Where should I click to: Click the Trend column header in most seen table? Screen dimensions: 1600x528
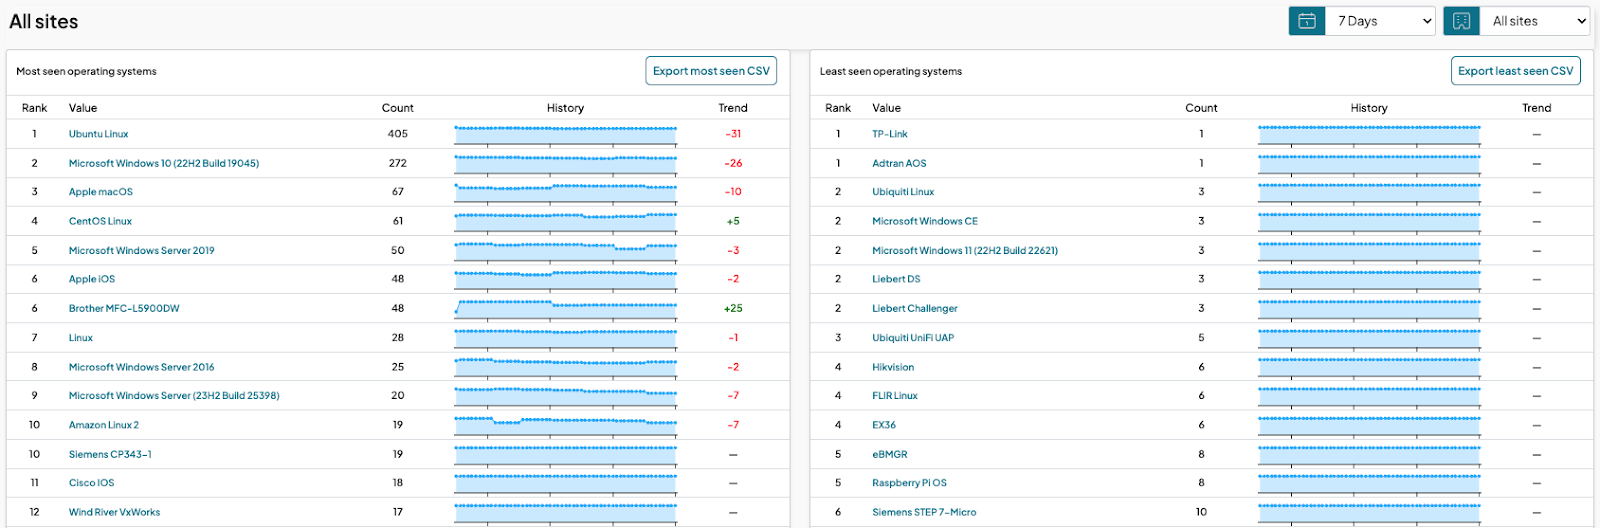(x=733, y=108)
